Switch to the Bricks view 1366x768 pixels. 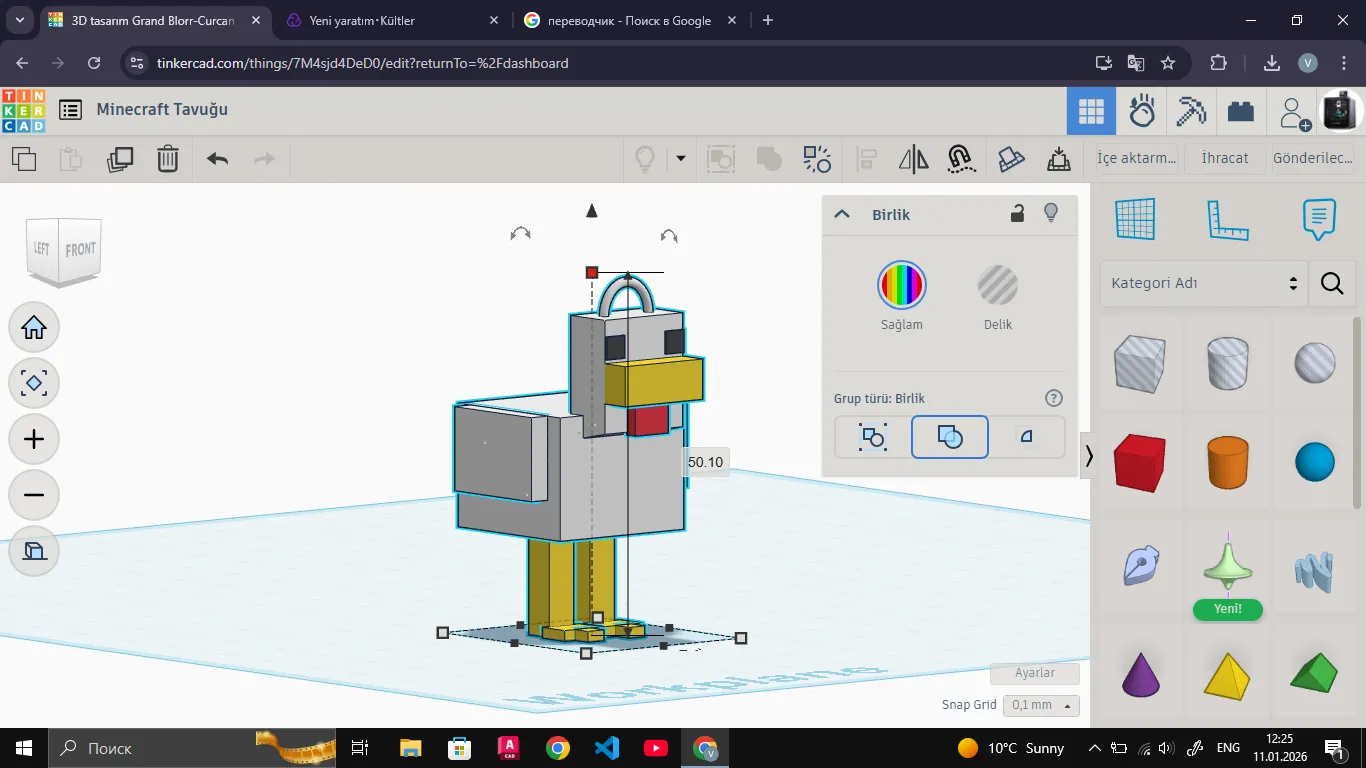tap(1241, 111)
